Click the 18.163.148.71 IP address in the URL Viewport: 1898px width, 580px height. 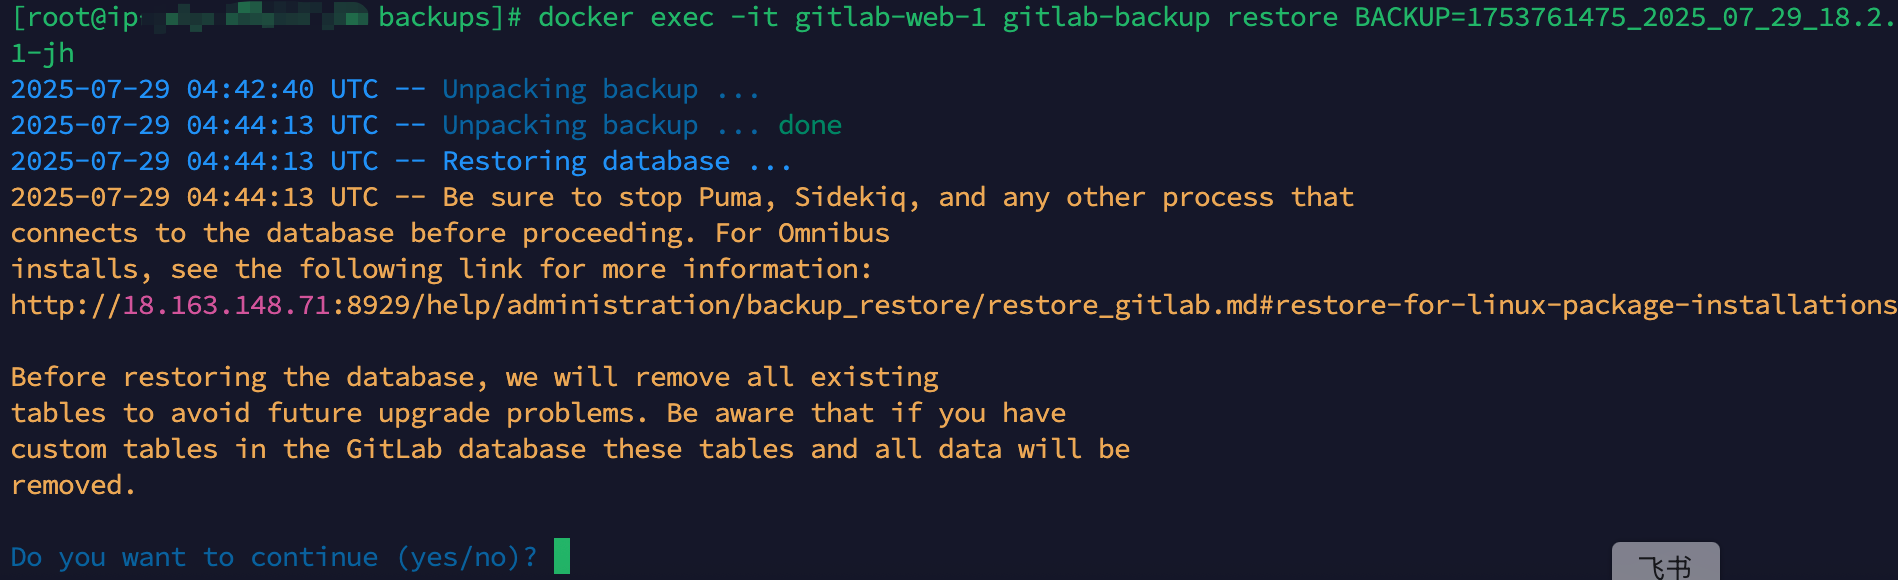pyautogui.click(x=226, y=305)
